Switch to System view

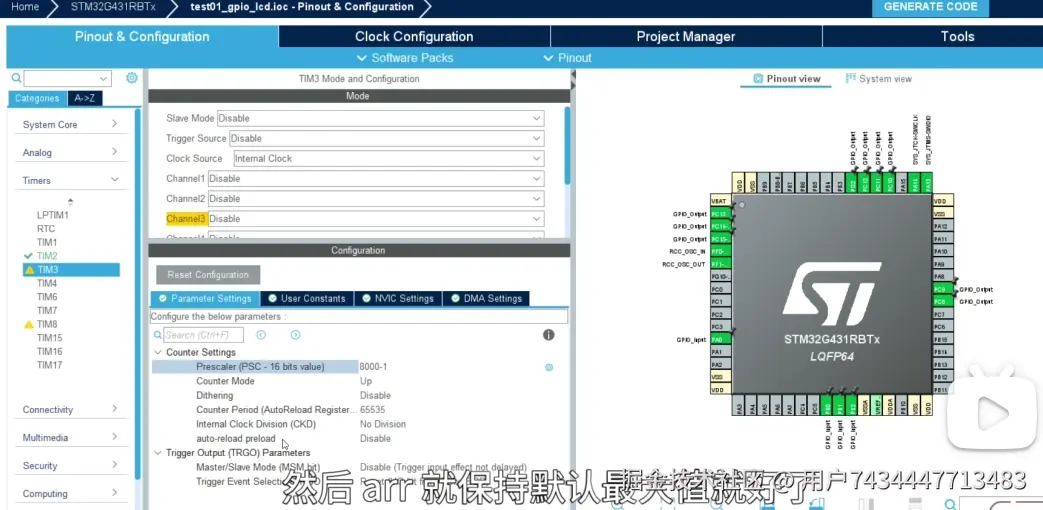click(879, 79)
